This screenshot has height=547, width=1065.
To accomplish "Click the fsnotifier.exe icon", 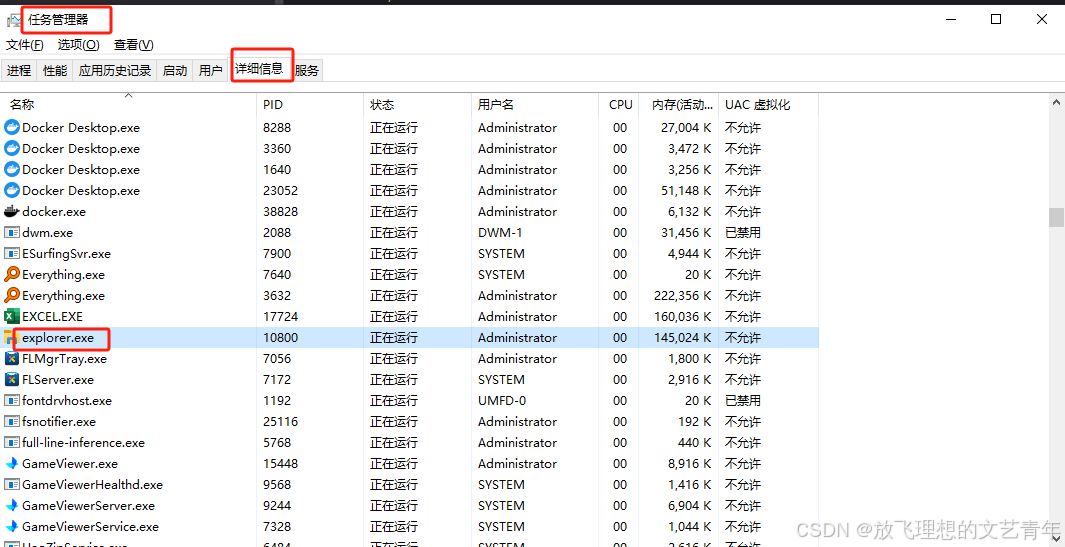I will point(12,421).
